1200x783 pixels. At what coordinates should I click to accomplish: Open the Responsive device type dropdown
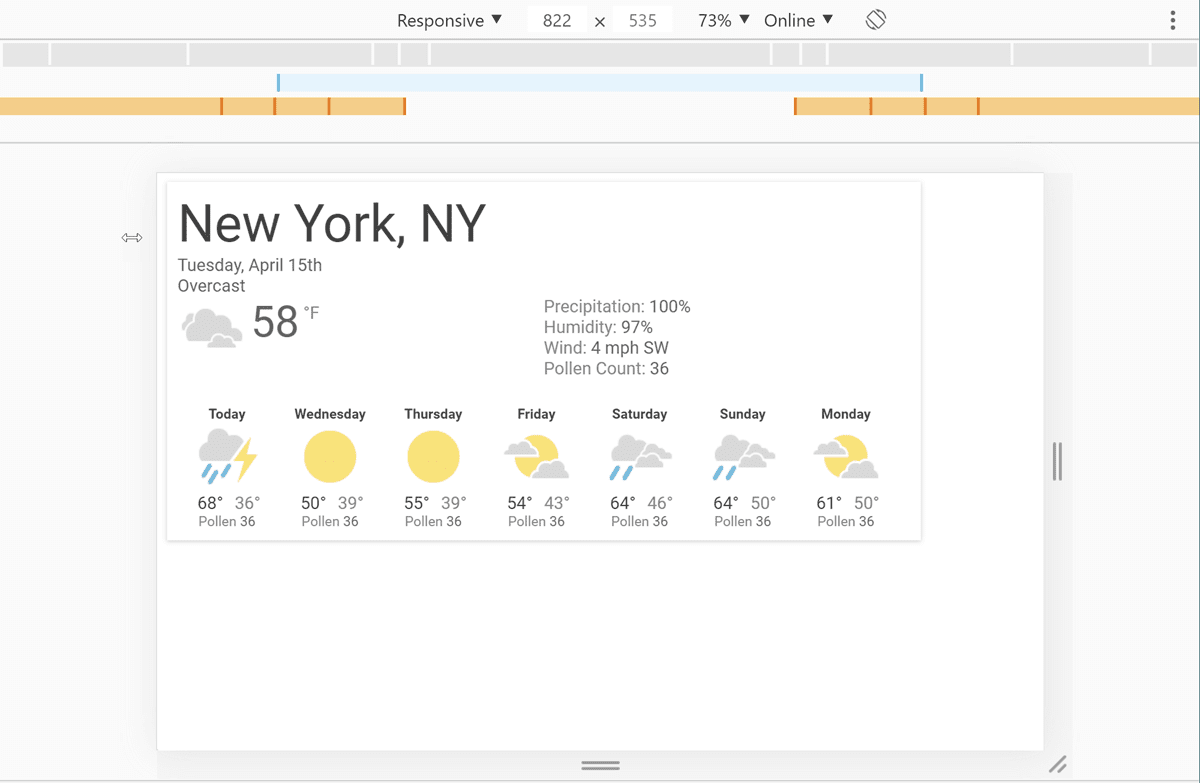(449, 19)
